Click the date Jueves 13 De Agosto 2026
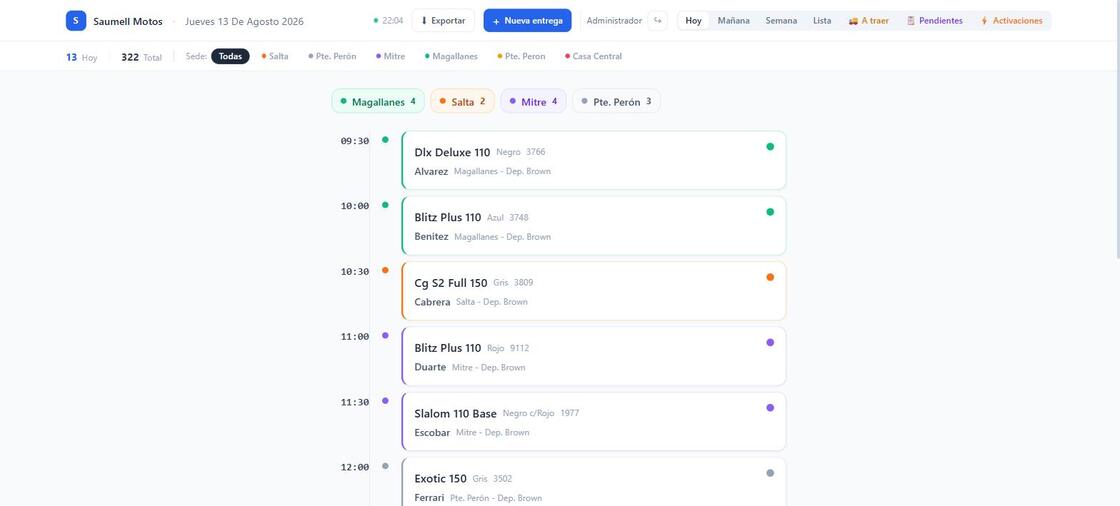The height and width of the screenshot is (506, 1120). (244, 21)
